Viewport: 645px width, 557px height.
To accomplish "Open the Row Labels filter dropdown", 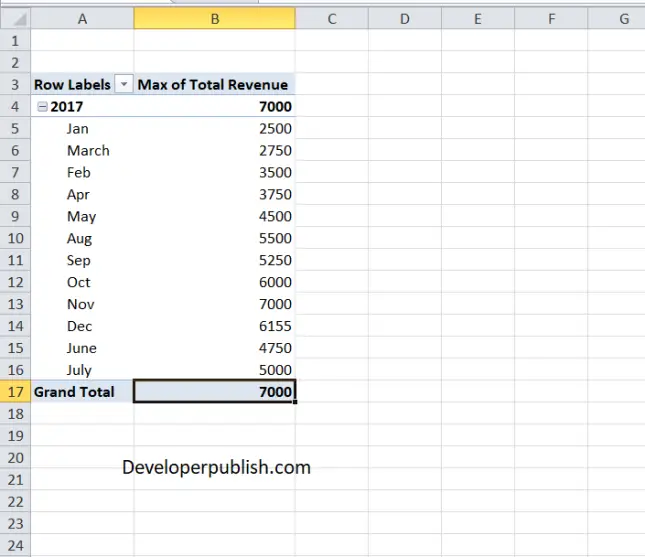I will pos(124,85).
